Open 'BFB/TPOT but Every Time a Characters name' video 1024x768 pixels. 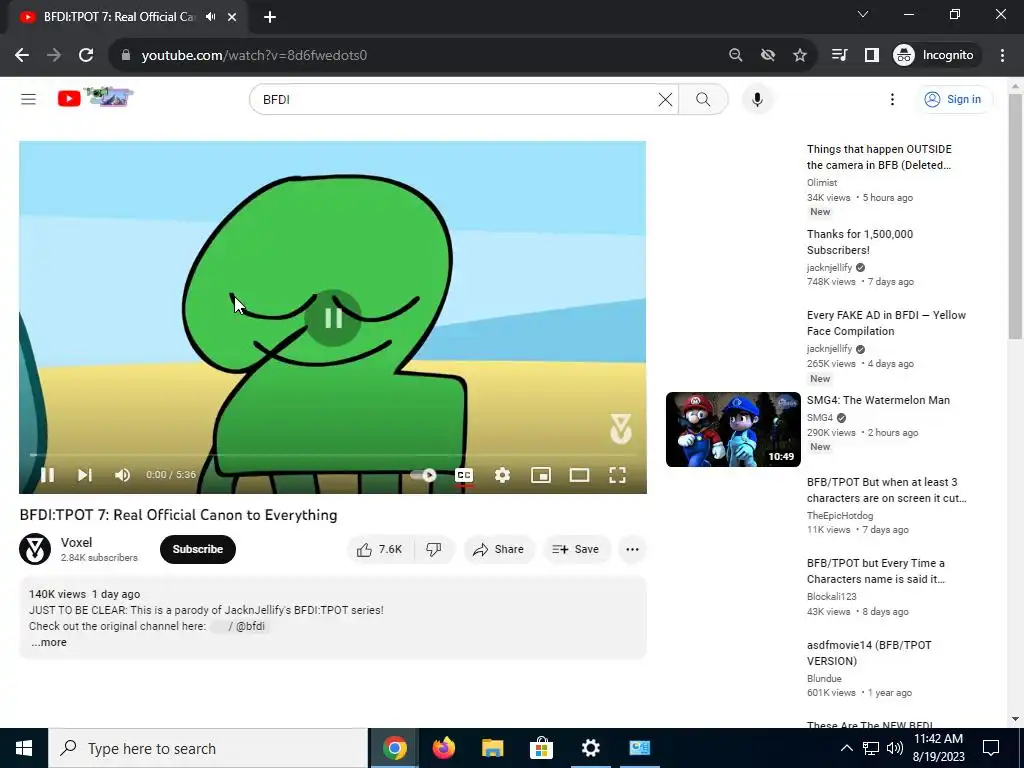[x=876, y=571]
